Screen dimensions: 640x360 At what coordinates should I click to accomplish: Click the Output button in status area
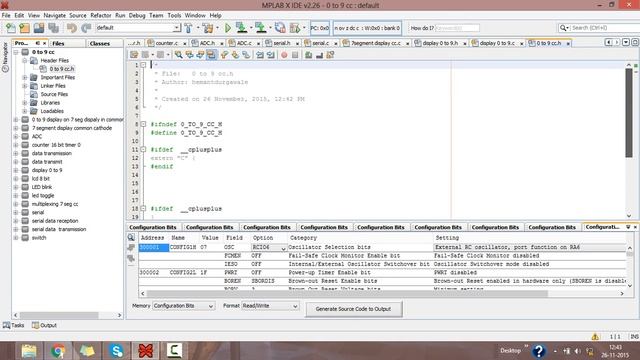[x=44, y=325]
